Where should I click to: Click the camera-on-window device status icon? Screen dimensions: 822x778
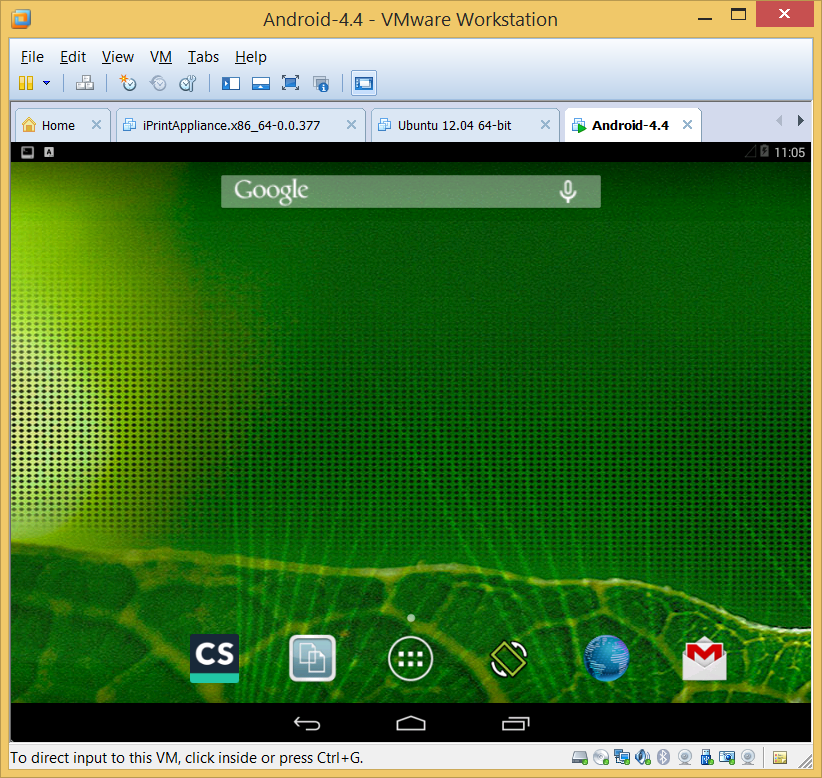coord(727,757)
